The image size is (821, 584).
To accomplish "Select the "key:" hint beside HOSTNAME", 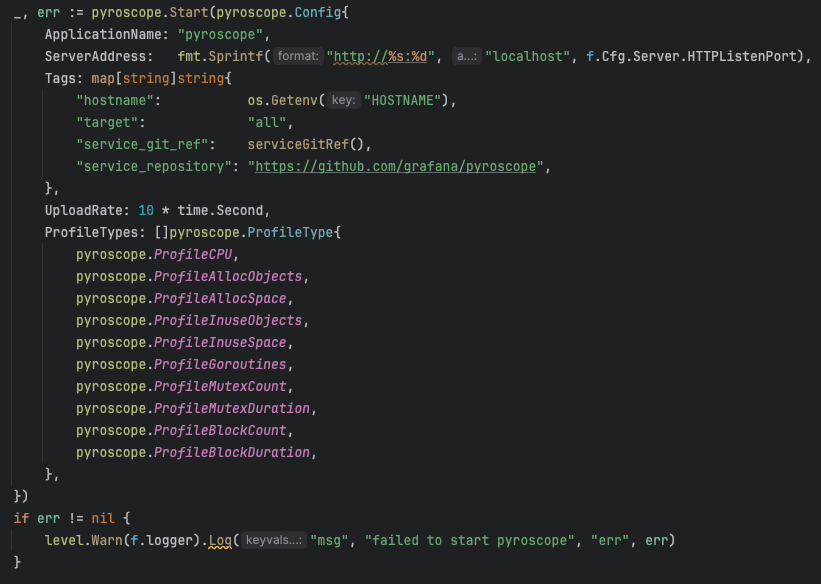I will coord(344,100).
